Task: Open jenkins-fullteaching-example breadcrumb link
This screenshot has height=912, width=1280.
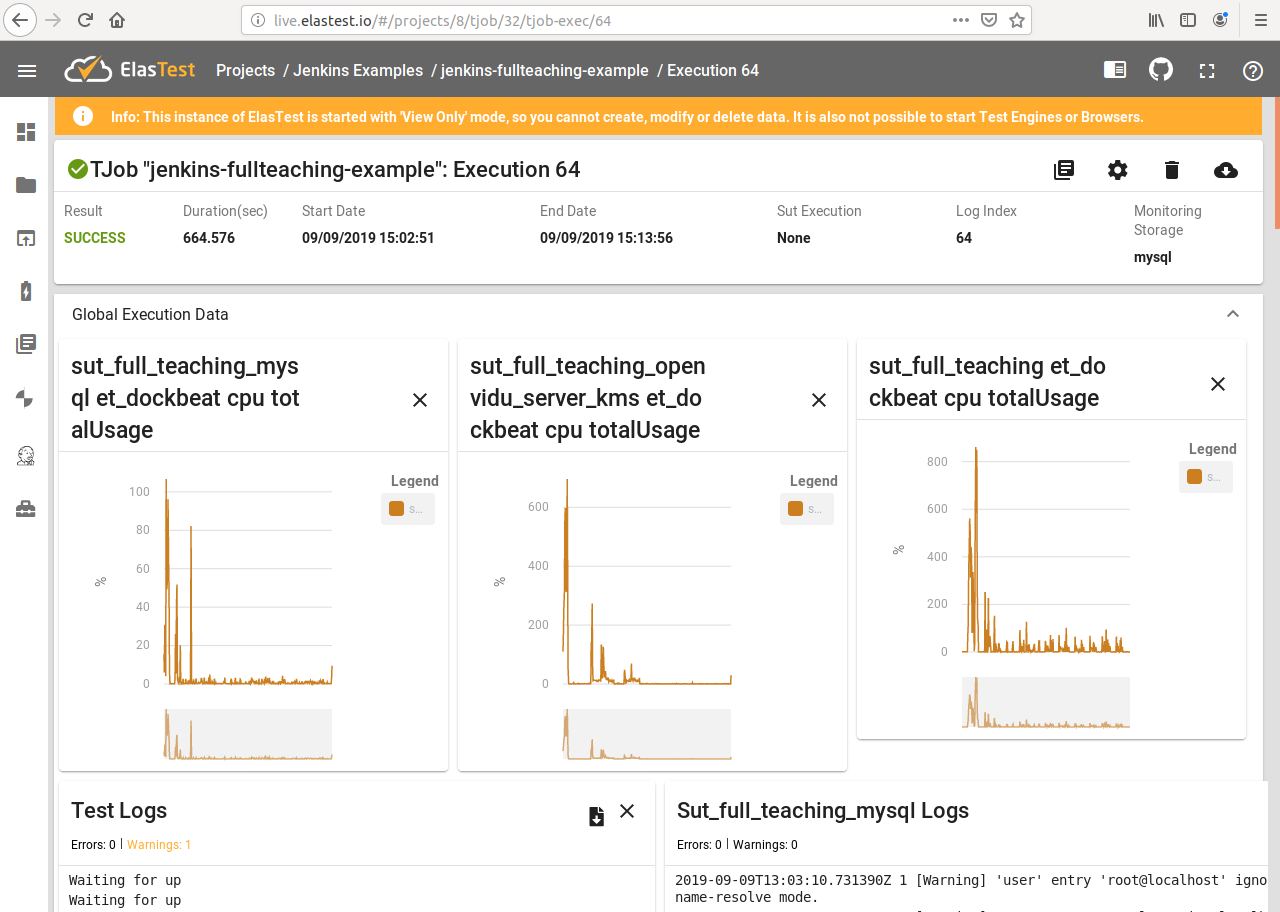Action: pyautogui.click(x=544, y=70)
